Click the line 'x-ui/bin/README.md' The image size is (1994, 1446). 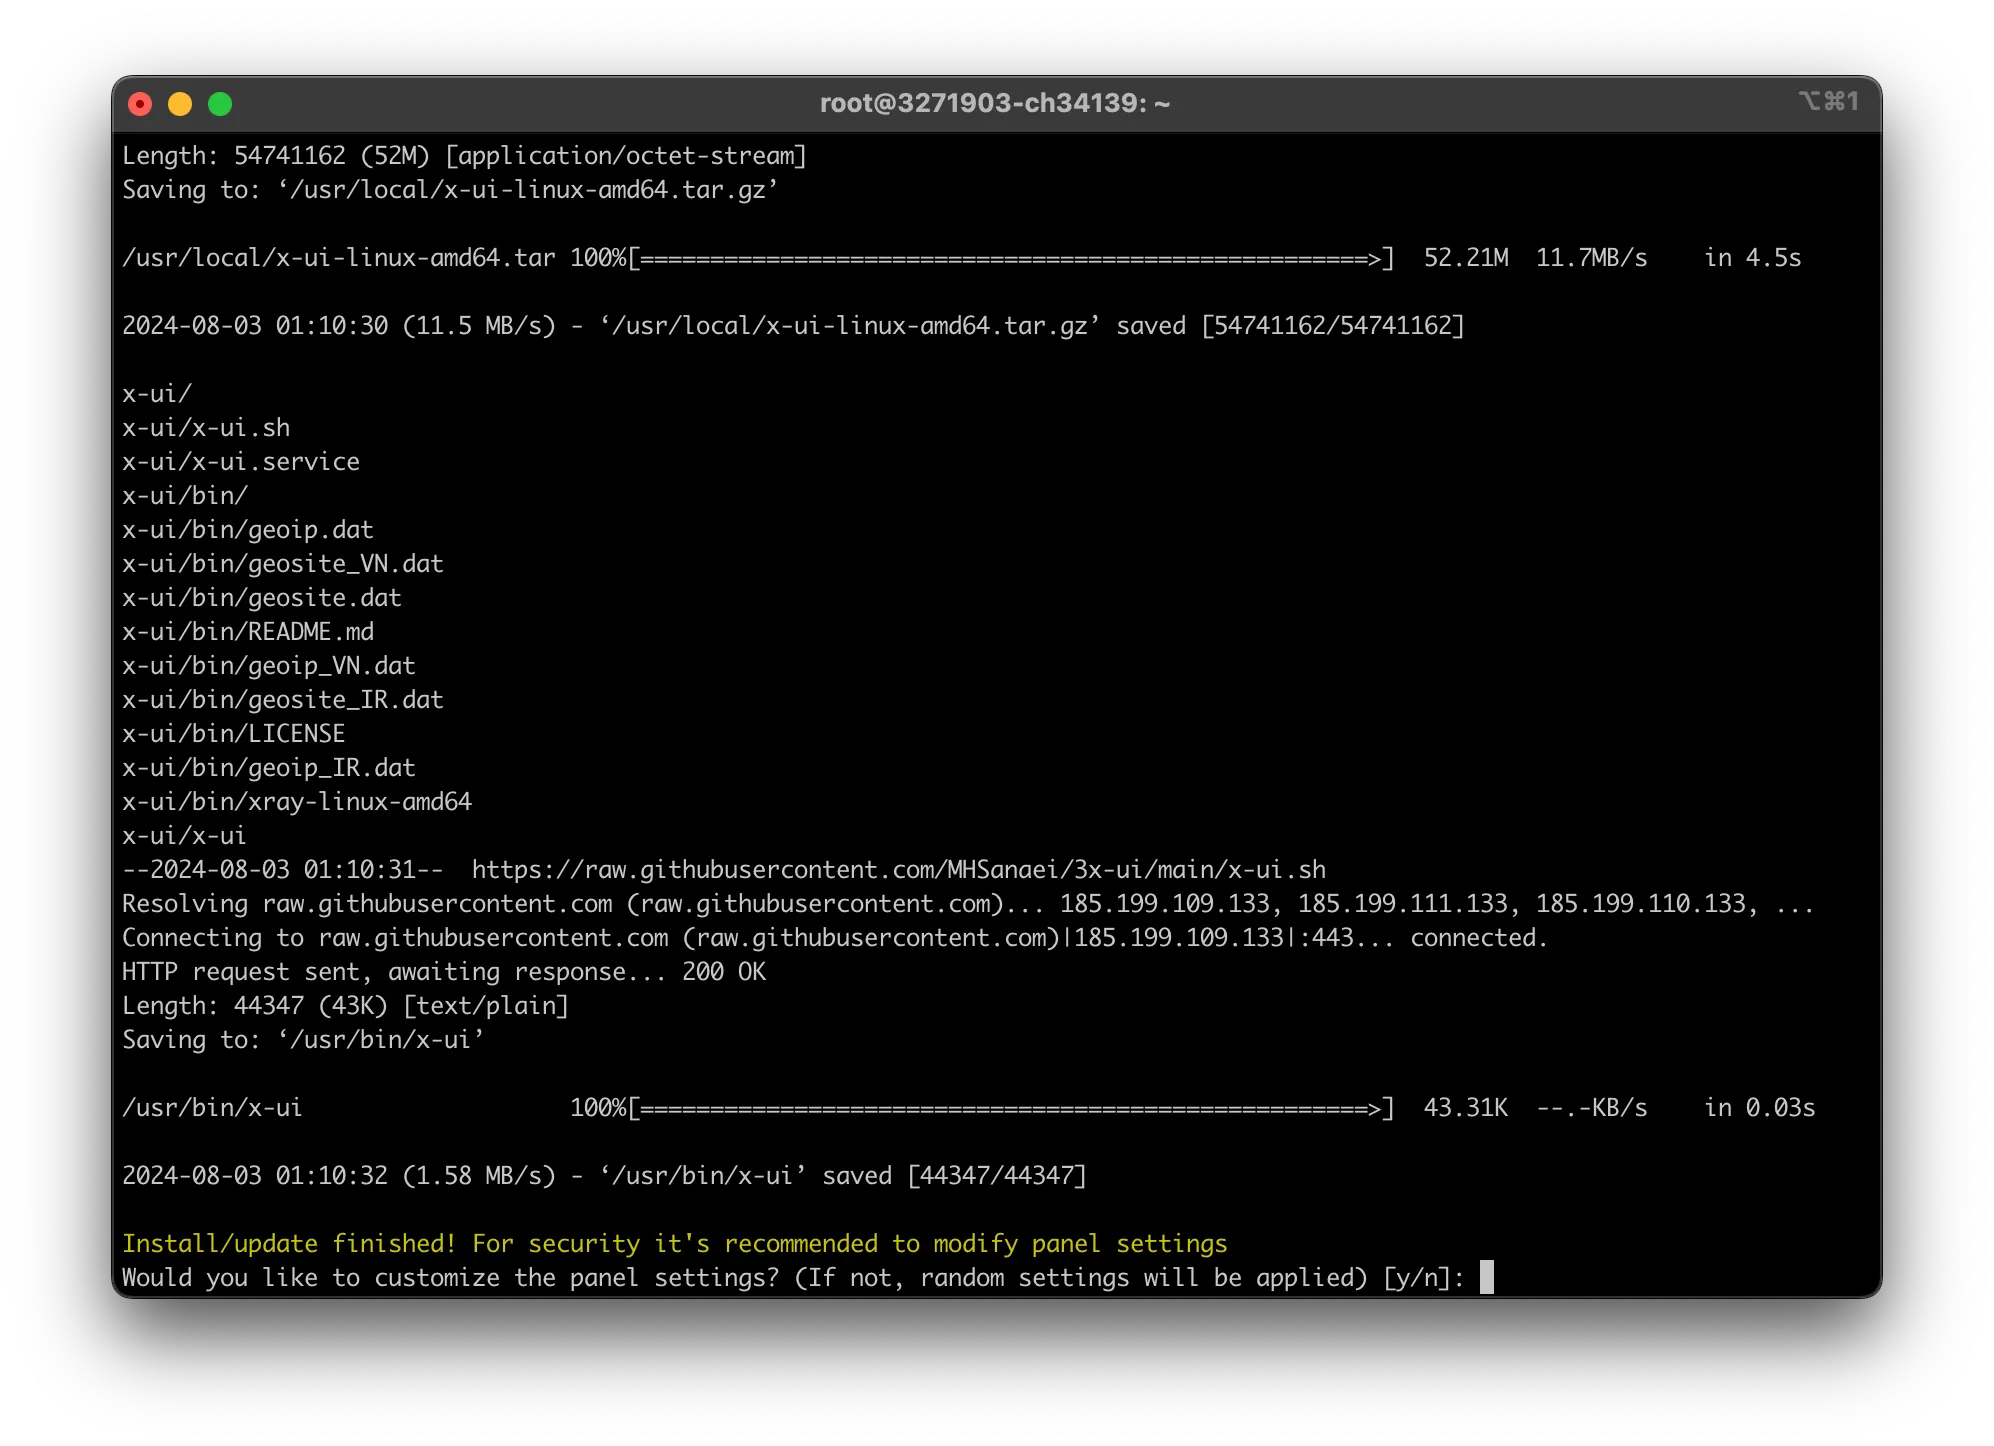[248, 632]
